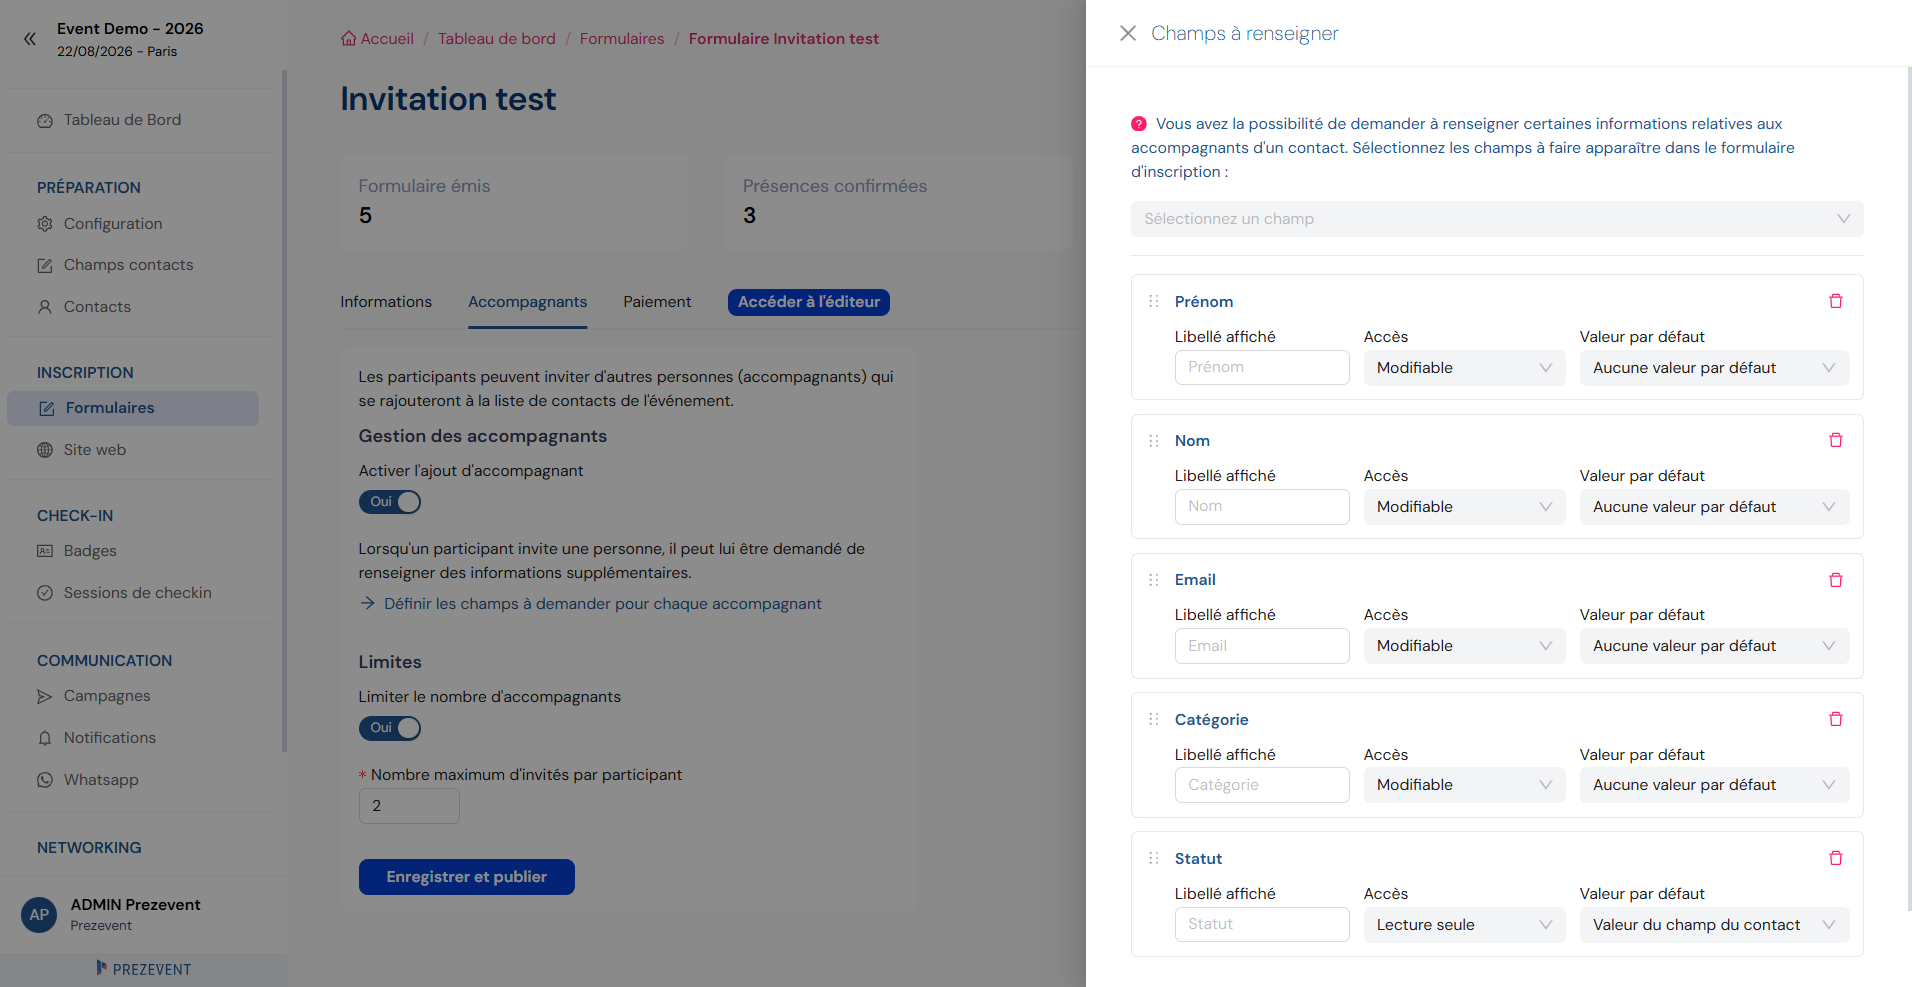Click the Contacts person icon
Viewport: 1912px width, 987px height.
pyautogui.click(x=45, y=307)
